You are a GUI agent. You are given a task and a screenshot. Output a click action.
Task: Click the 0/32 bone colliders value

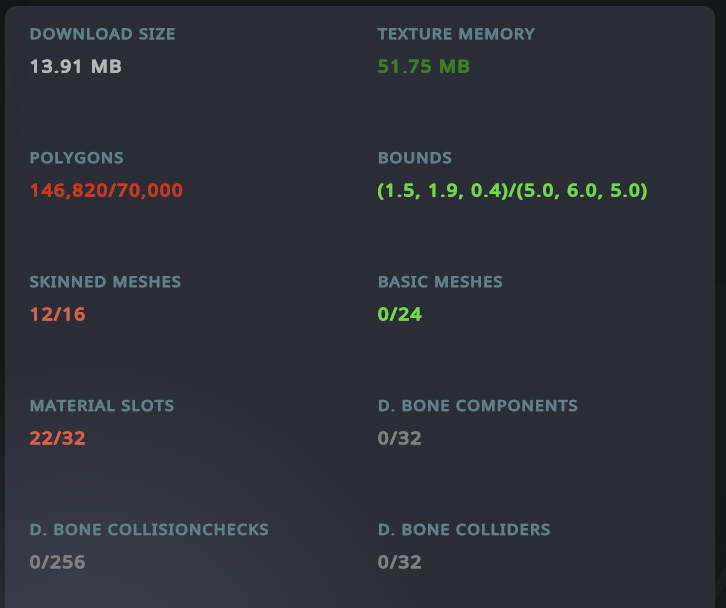pyautogui.click(x=399, y=563)
